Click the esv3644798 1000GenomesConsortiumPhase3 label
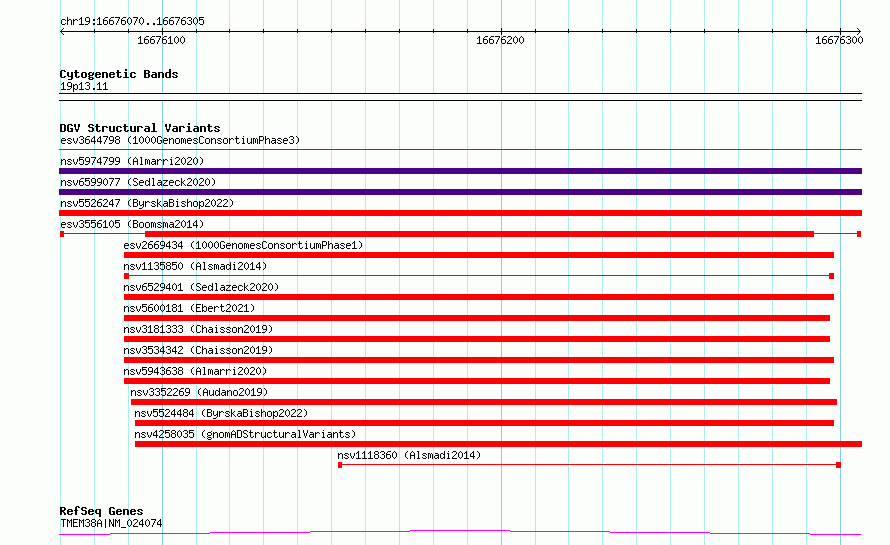The image size is (890, 545). (x=180, y=140)
